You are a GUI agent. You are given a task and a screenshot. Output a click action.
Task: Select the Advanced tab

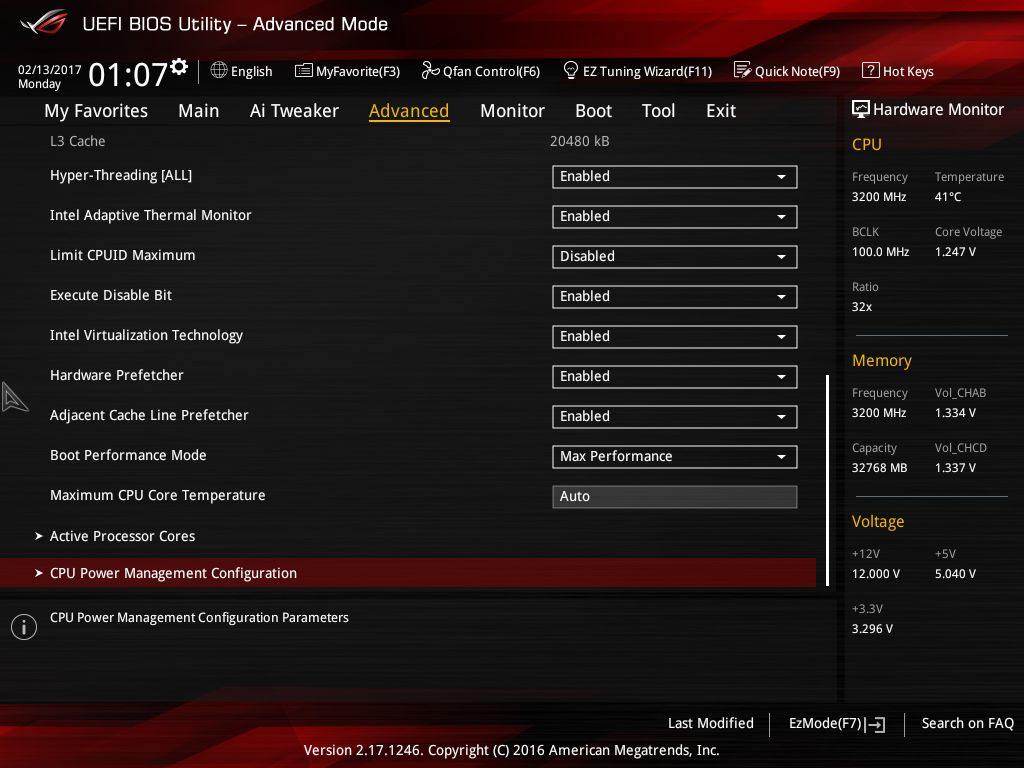coord(409,111)
